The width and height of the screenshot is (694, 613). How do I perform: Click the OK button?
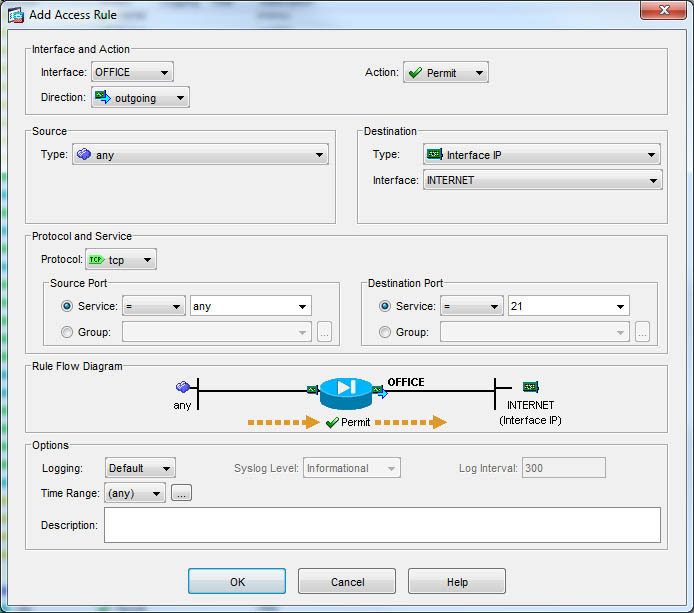(x=237, y=582)
